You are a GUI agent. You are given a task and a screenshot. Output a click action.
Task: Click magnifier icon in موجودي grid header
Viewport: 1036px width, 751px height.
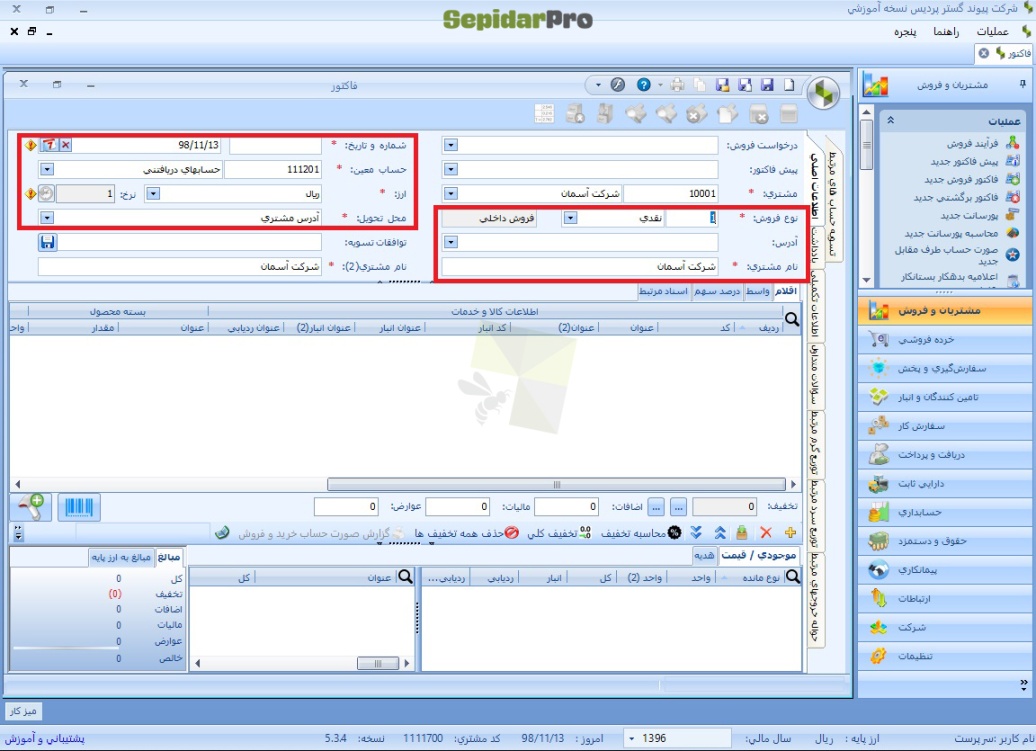[x=793, y=577]
